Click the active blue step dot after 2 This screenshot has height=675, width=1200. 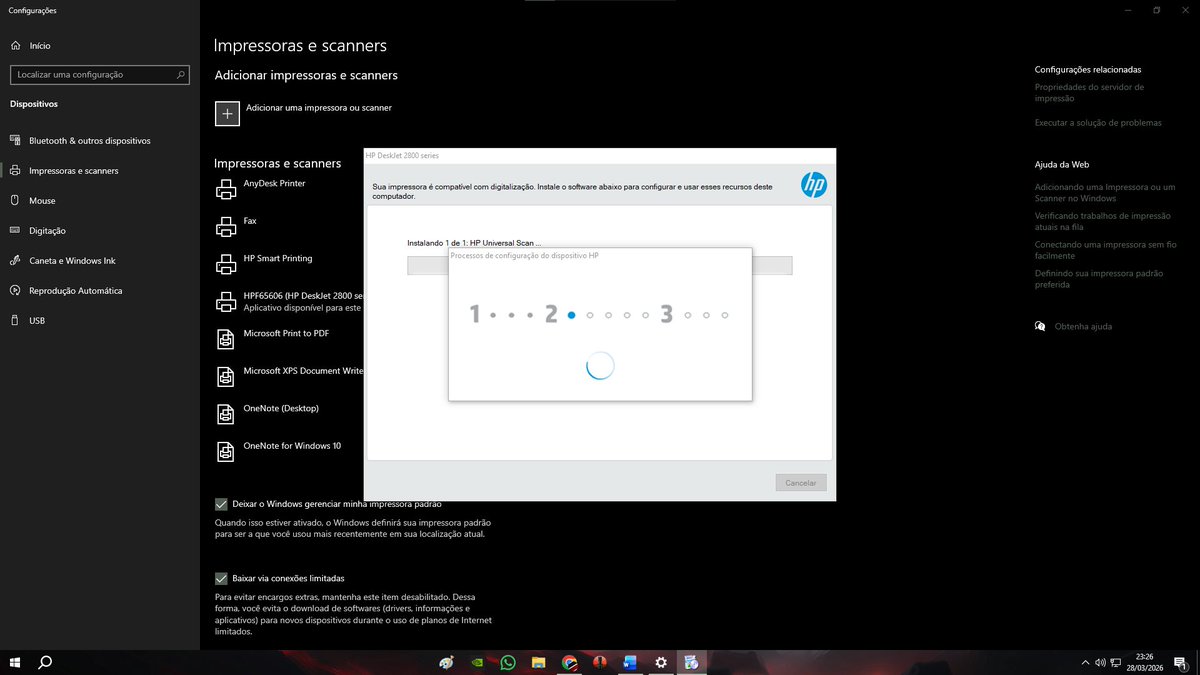[571, 315]
